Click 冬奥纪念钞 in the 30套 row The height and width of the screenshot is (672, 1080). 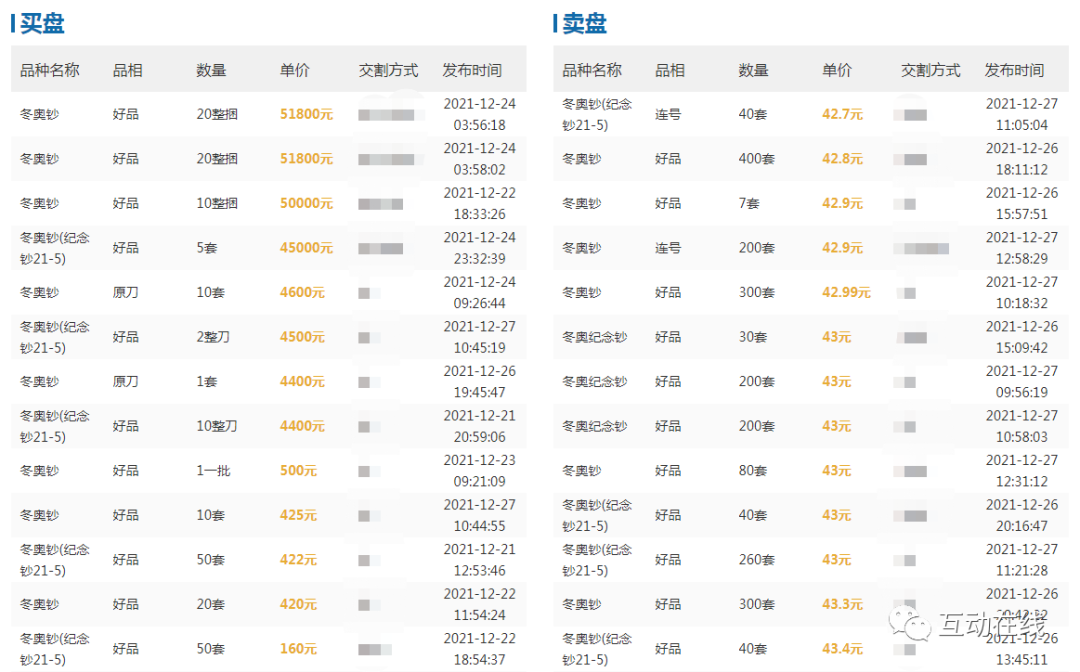(x=594, y=337)
